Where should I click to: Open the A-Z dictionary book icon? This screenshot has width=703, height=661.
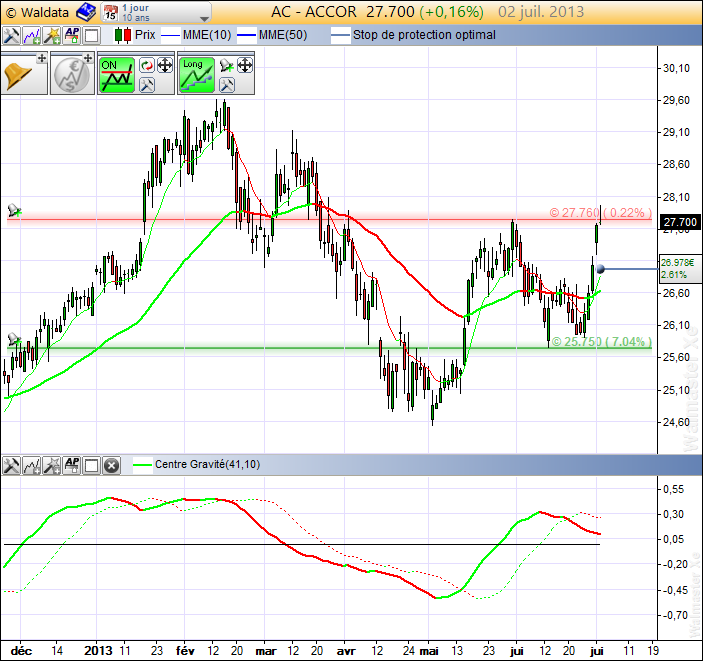tap(85, 12)
